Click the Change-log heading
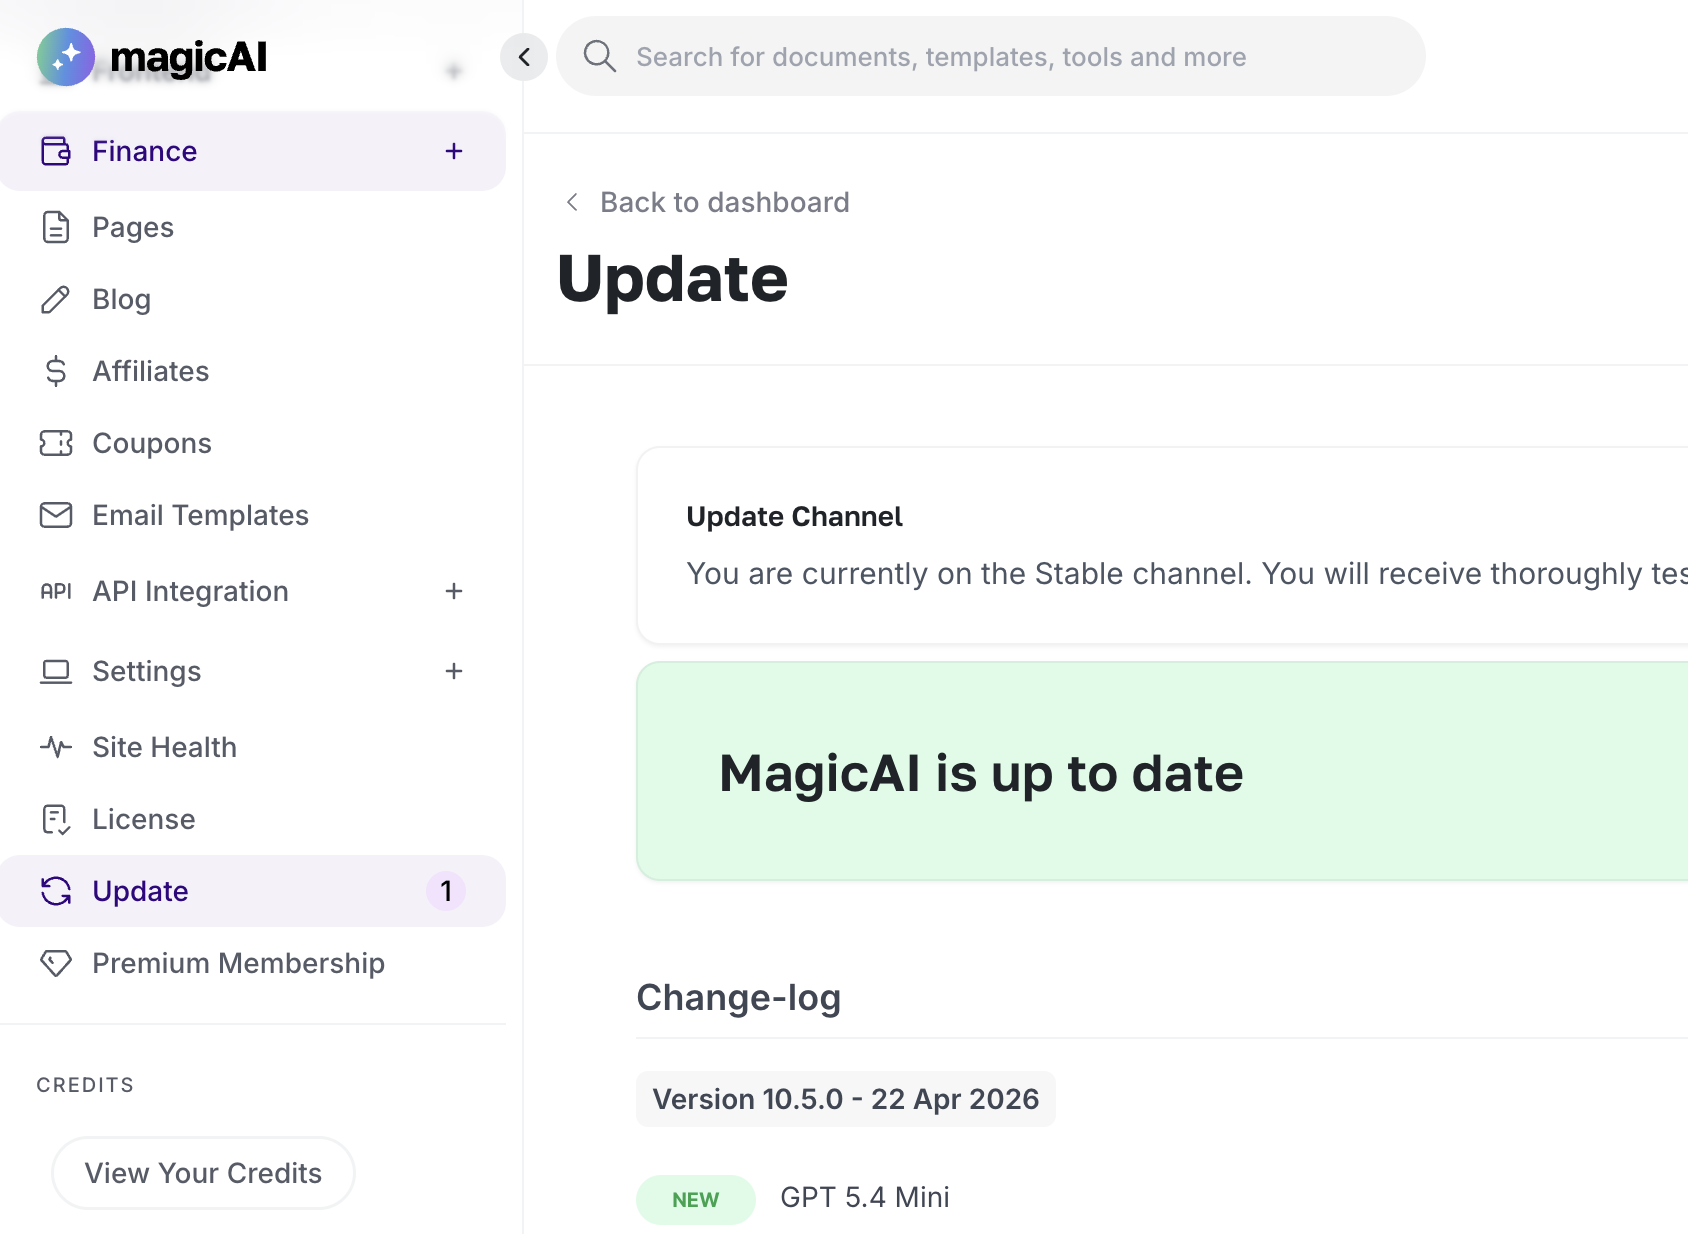 point(739,998)
